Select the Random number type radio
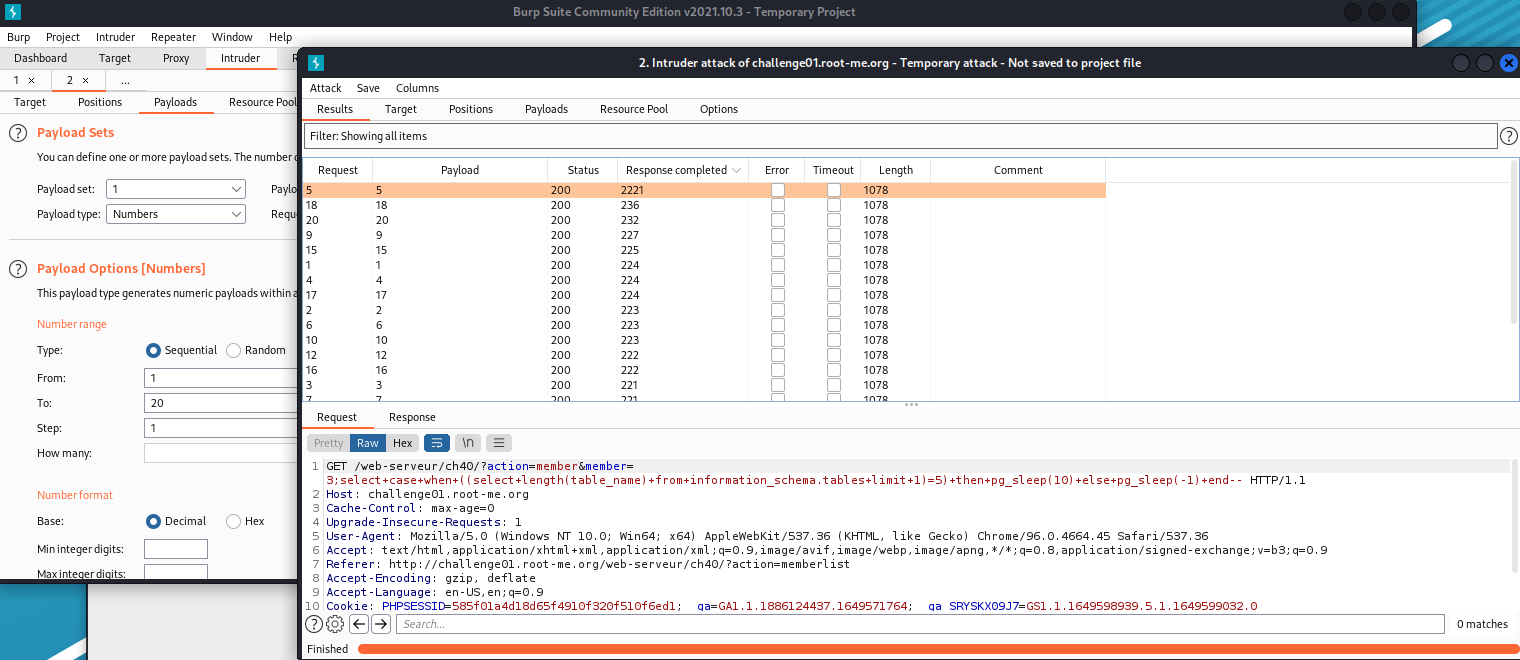 tap(233, 351)
